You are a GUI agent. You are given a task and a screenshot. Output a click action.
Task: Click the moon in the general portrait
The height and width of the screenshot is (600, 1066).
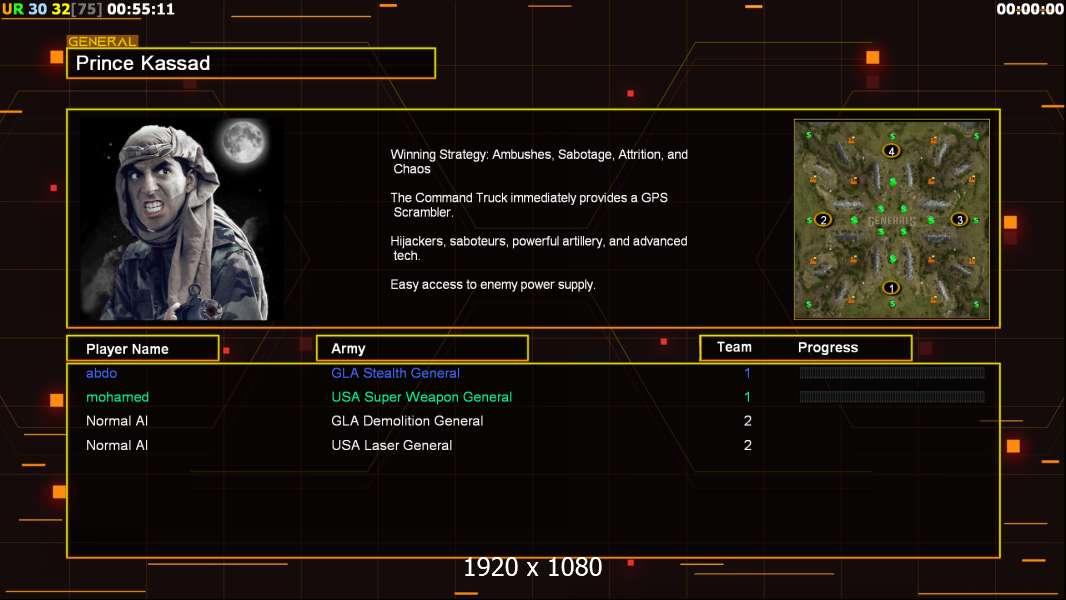(243, 142)
